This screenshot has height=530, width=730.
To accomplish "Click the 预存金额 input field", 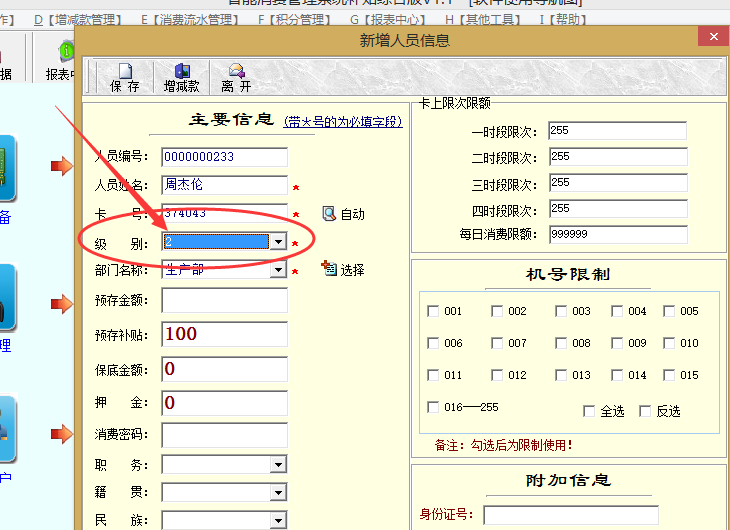I will point(224,300).
